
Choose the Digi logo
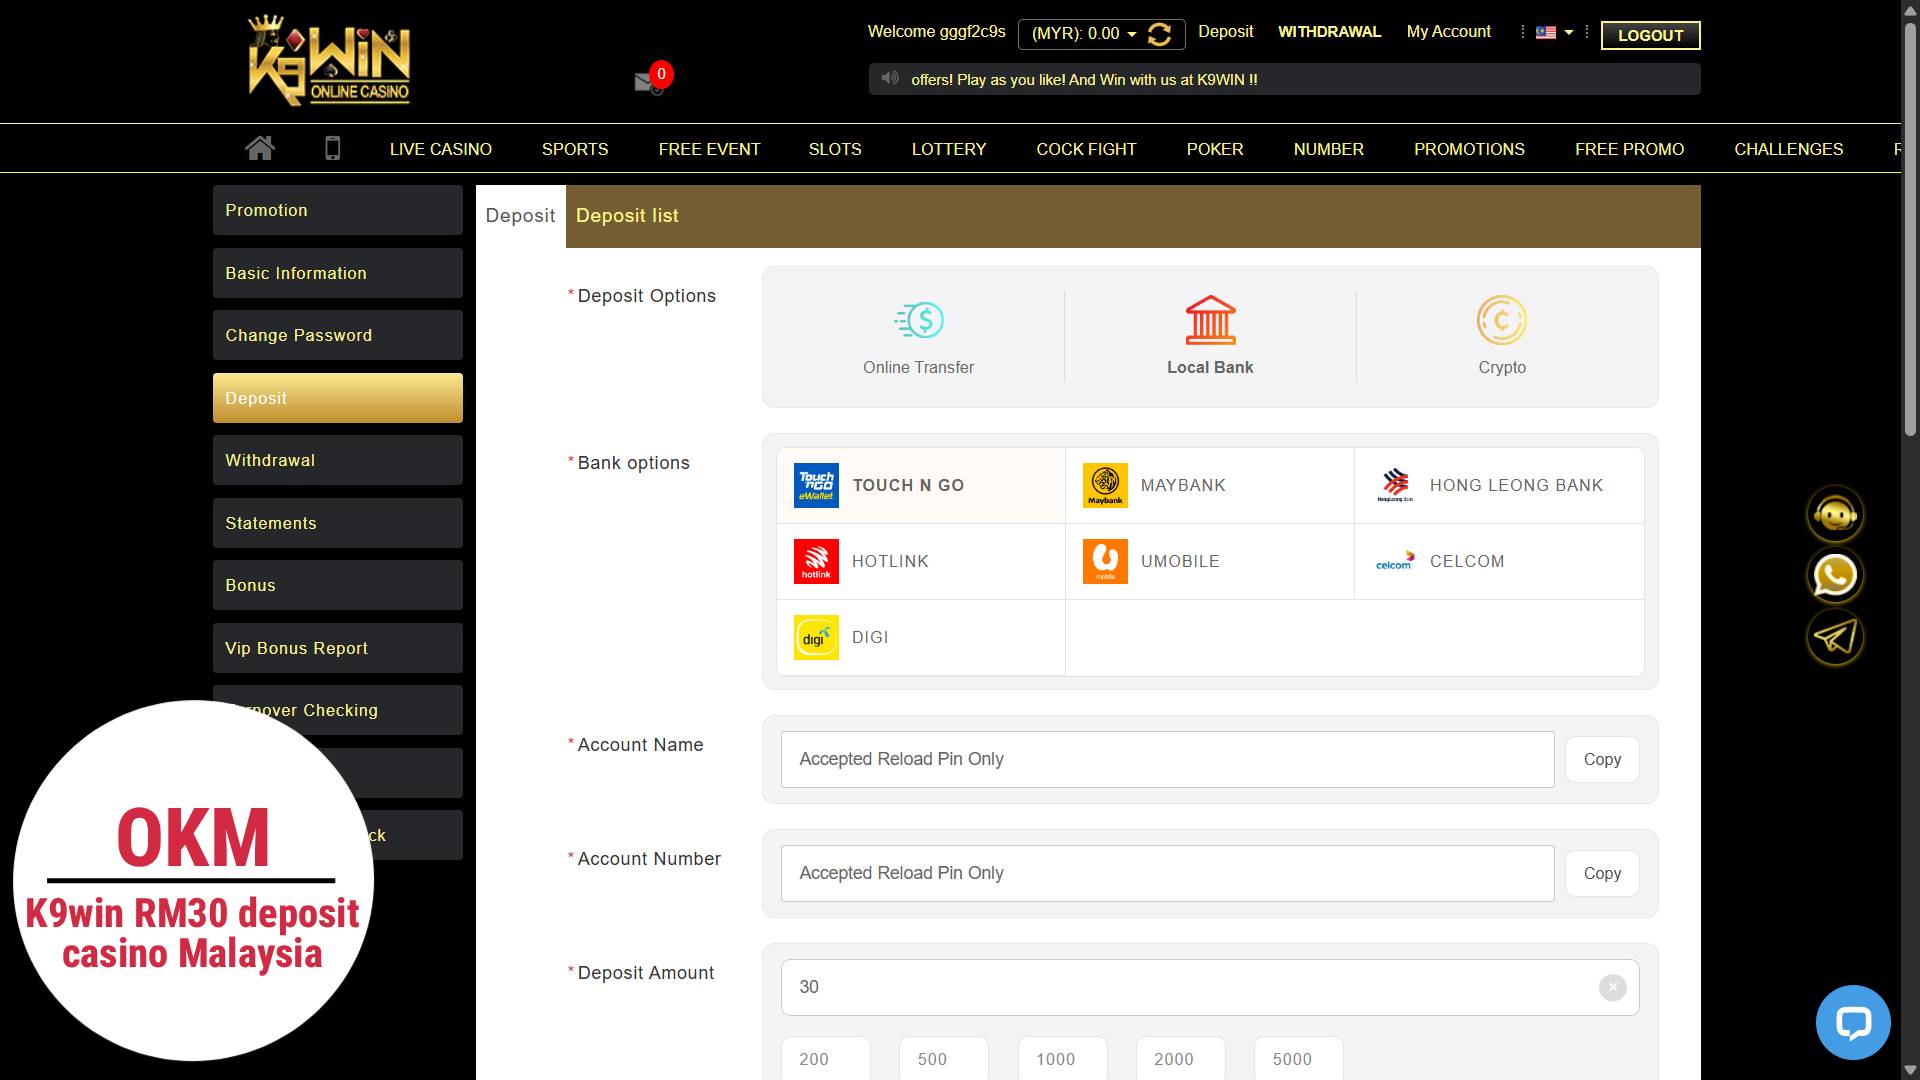[x=816, y=637]
